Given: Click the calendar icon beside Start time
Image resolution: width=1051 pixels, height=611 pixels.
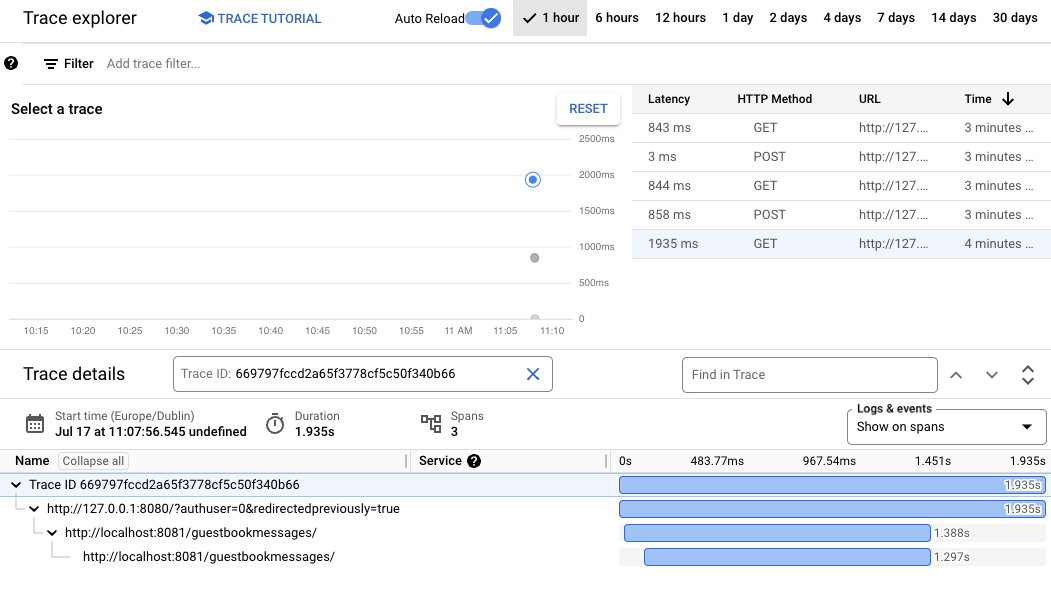Looking at the screenshot, I should coord(35,422).
